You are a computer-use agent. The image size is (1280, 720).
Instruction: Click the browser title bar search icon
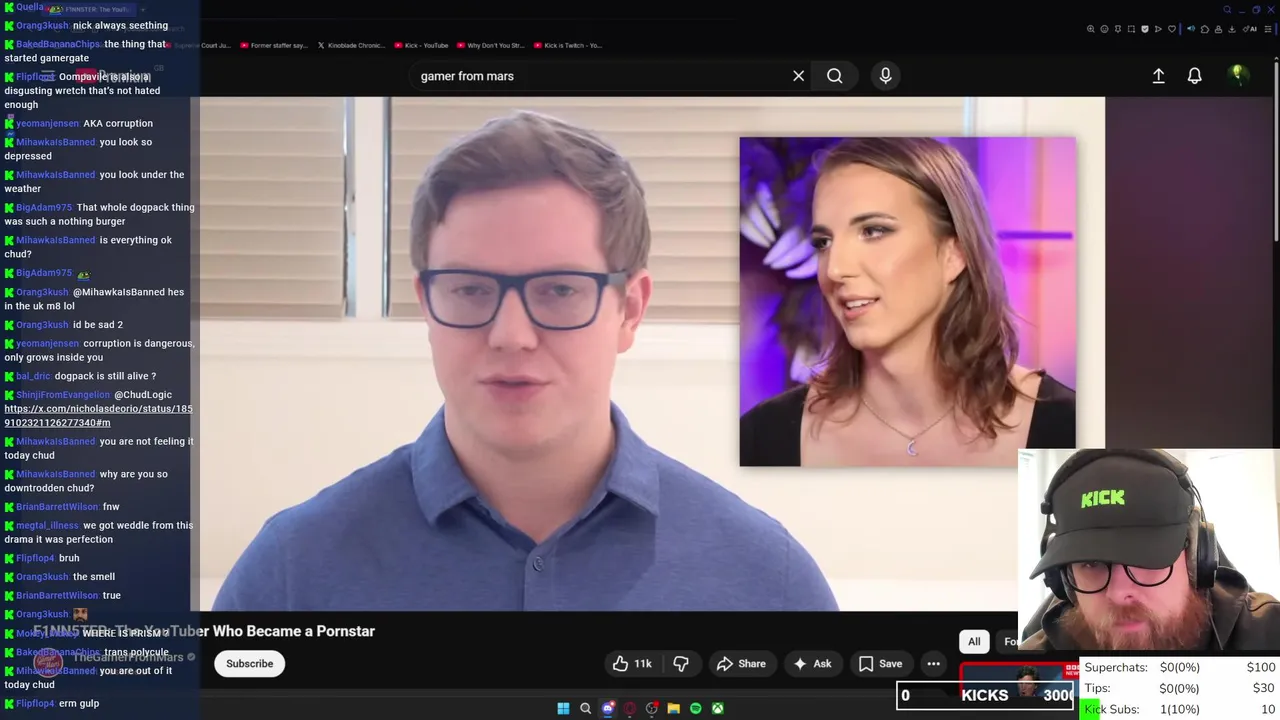(1227, 9)
